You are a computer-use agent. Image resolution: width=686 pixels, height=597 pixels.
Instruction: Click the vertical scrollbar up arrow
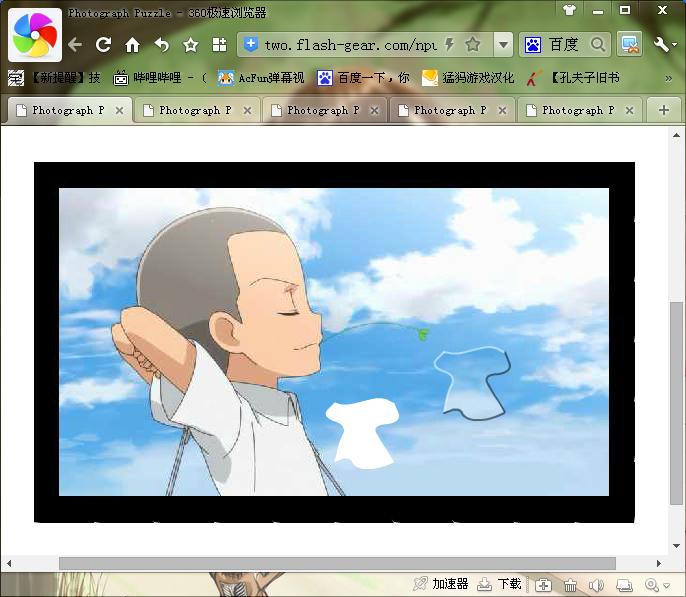pyautogui.click(x=676, y=135)
